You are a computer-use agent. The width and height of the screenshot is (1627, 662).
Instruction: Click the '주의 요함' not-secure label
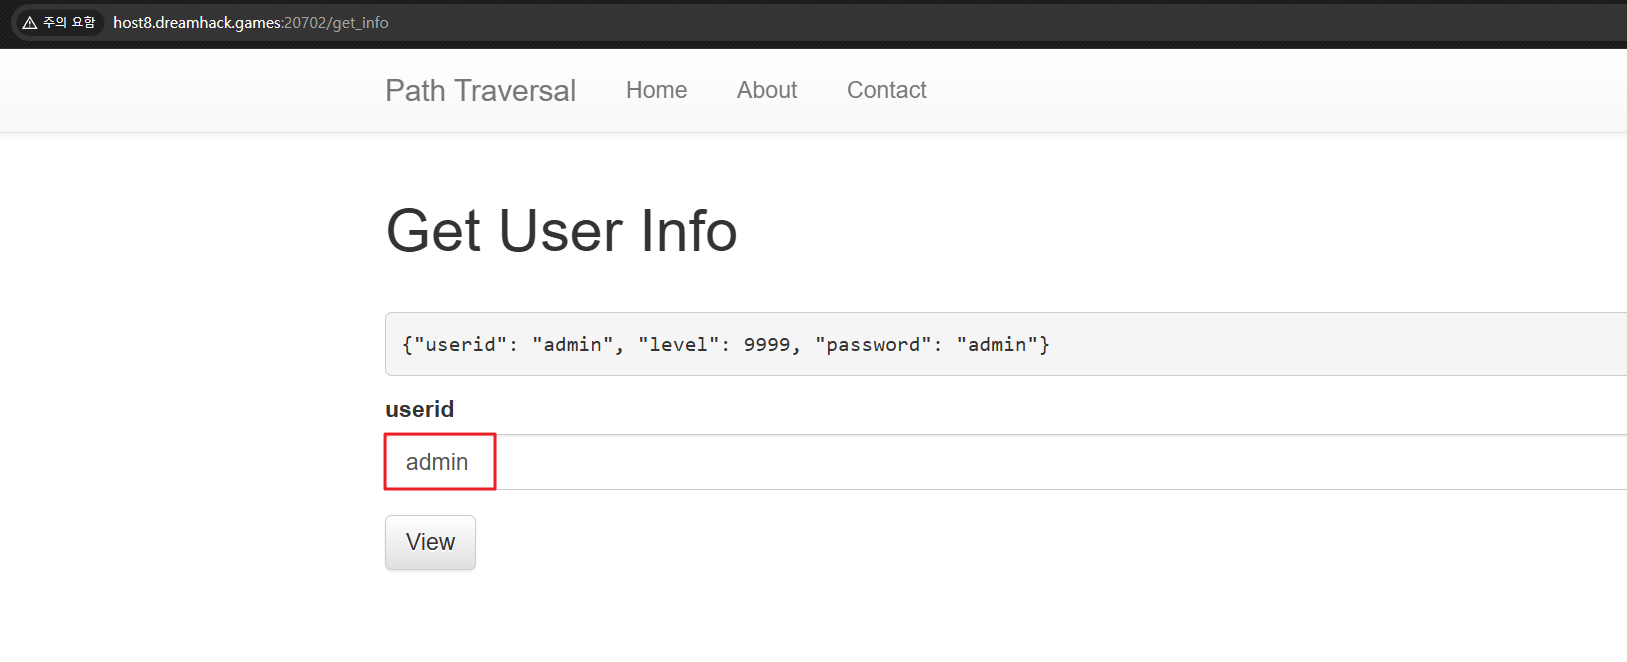(69, 23)
